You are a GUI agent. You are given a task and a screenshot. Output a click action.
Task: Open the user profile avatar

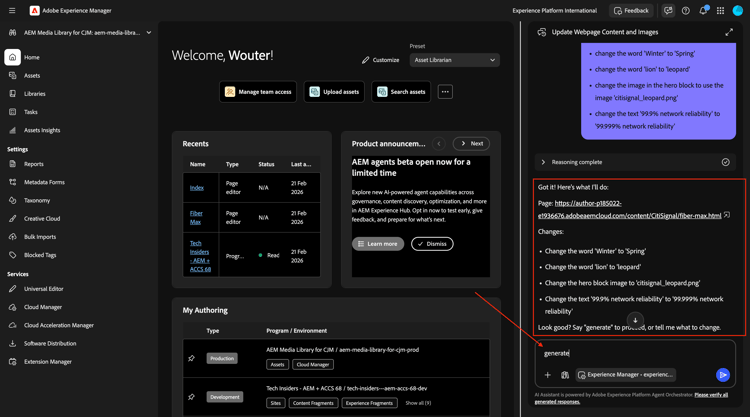738,11
